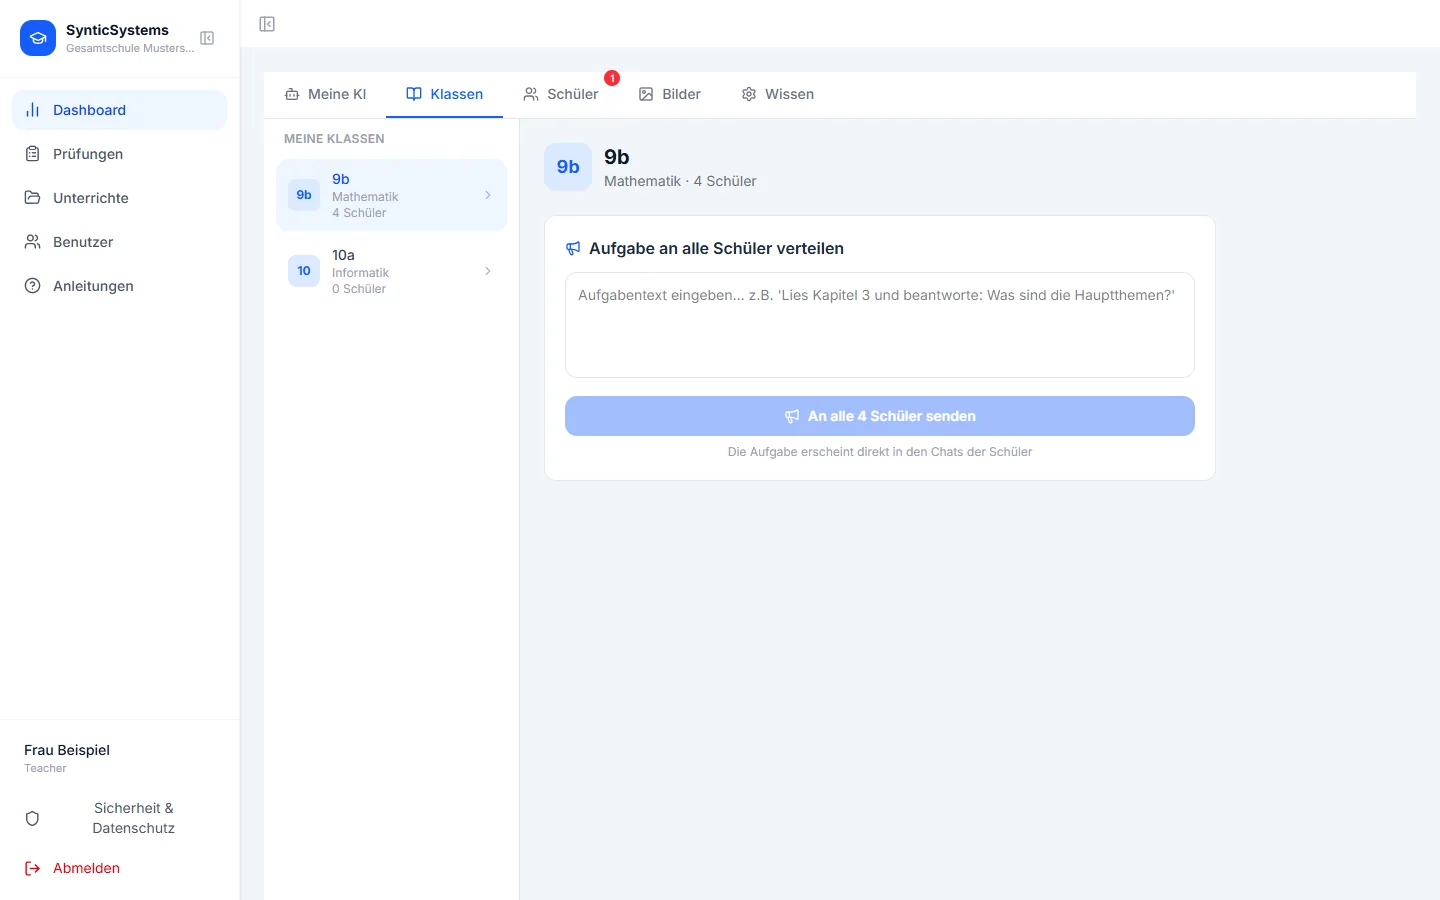The width and height of the screenshot is (1440, 900).
Task: Select the 10a Informatik class row
Action: [392, 271]
